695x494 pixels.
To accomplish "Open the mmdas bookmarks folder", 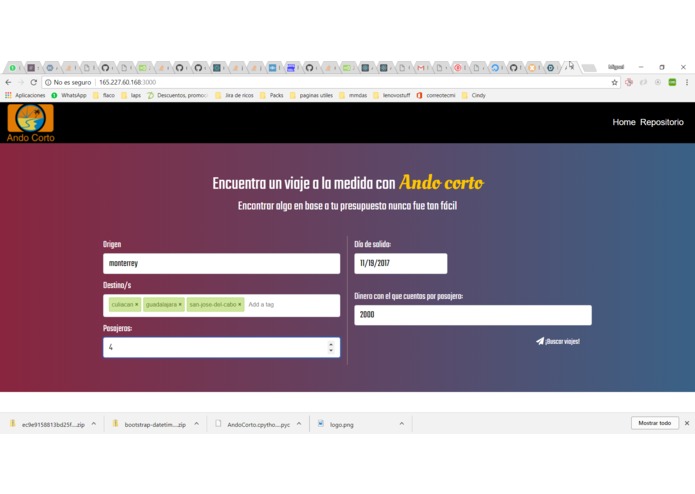I will [353, 95].
